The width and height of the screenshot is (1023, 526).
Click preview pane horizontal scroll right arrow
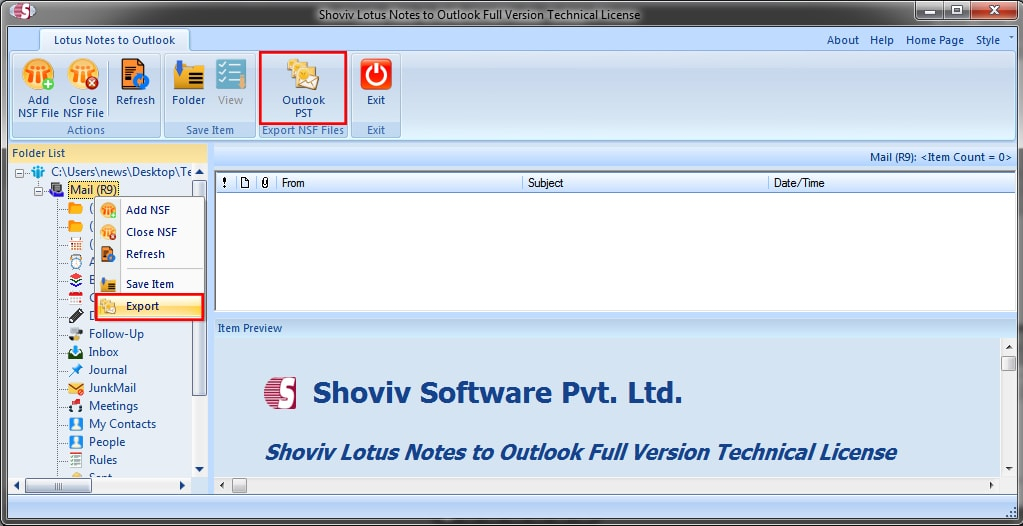point(992,485)
